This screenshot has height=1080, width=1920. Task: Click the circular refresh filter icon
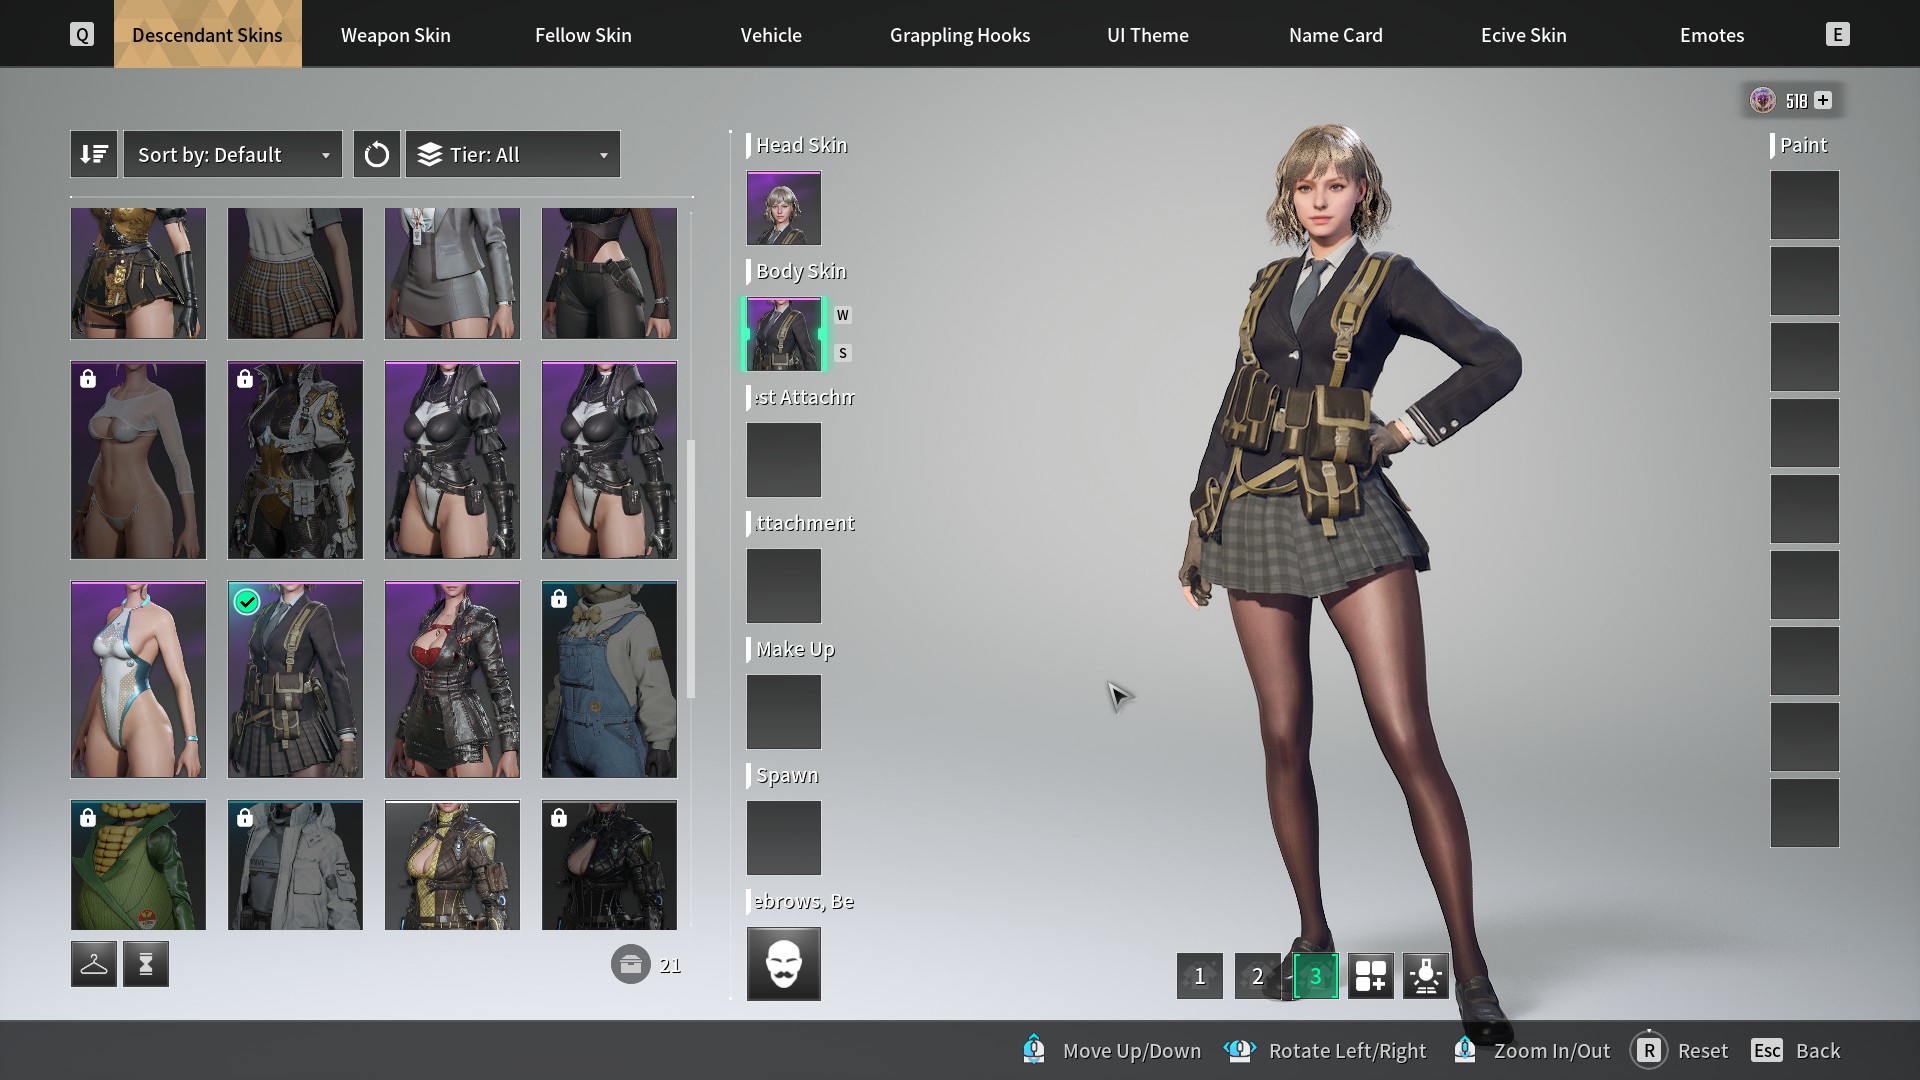376,154
